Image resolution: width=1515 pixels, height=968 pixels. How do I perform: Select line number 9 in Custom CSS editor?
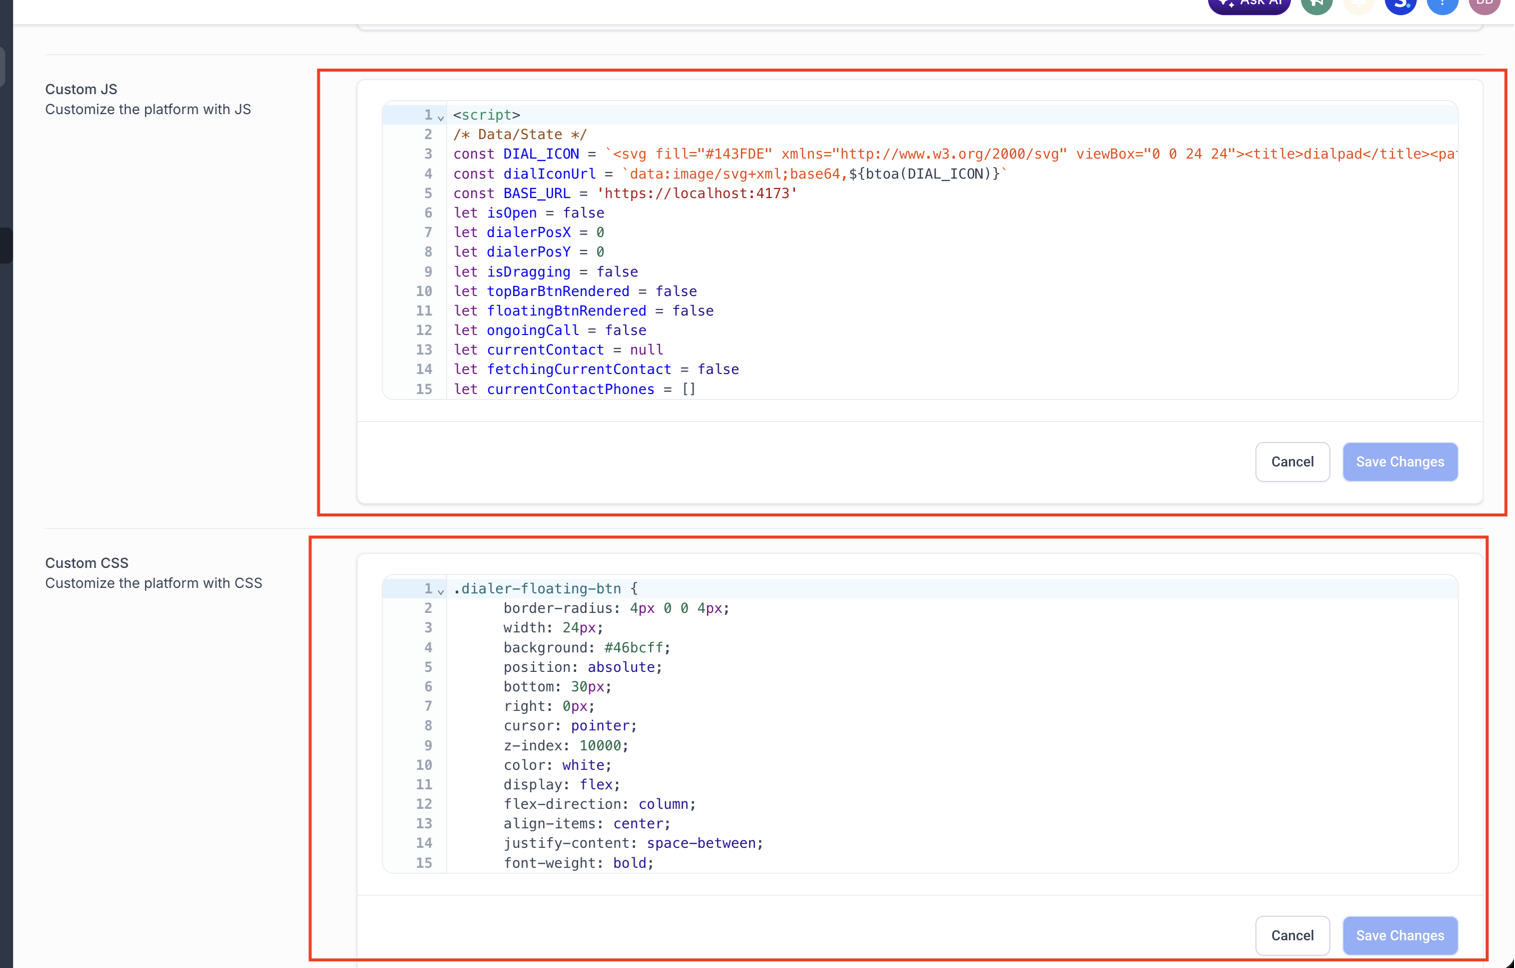coord(428,746)
